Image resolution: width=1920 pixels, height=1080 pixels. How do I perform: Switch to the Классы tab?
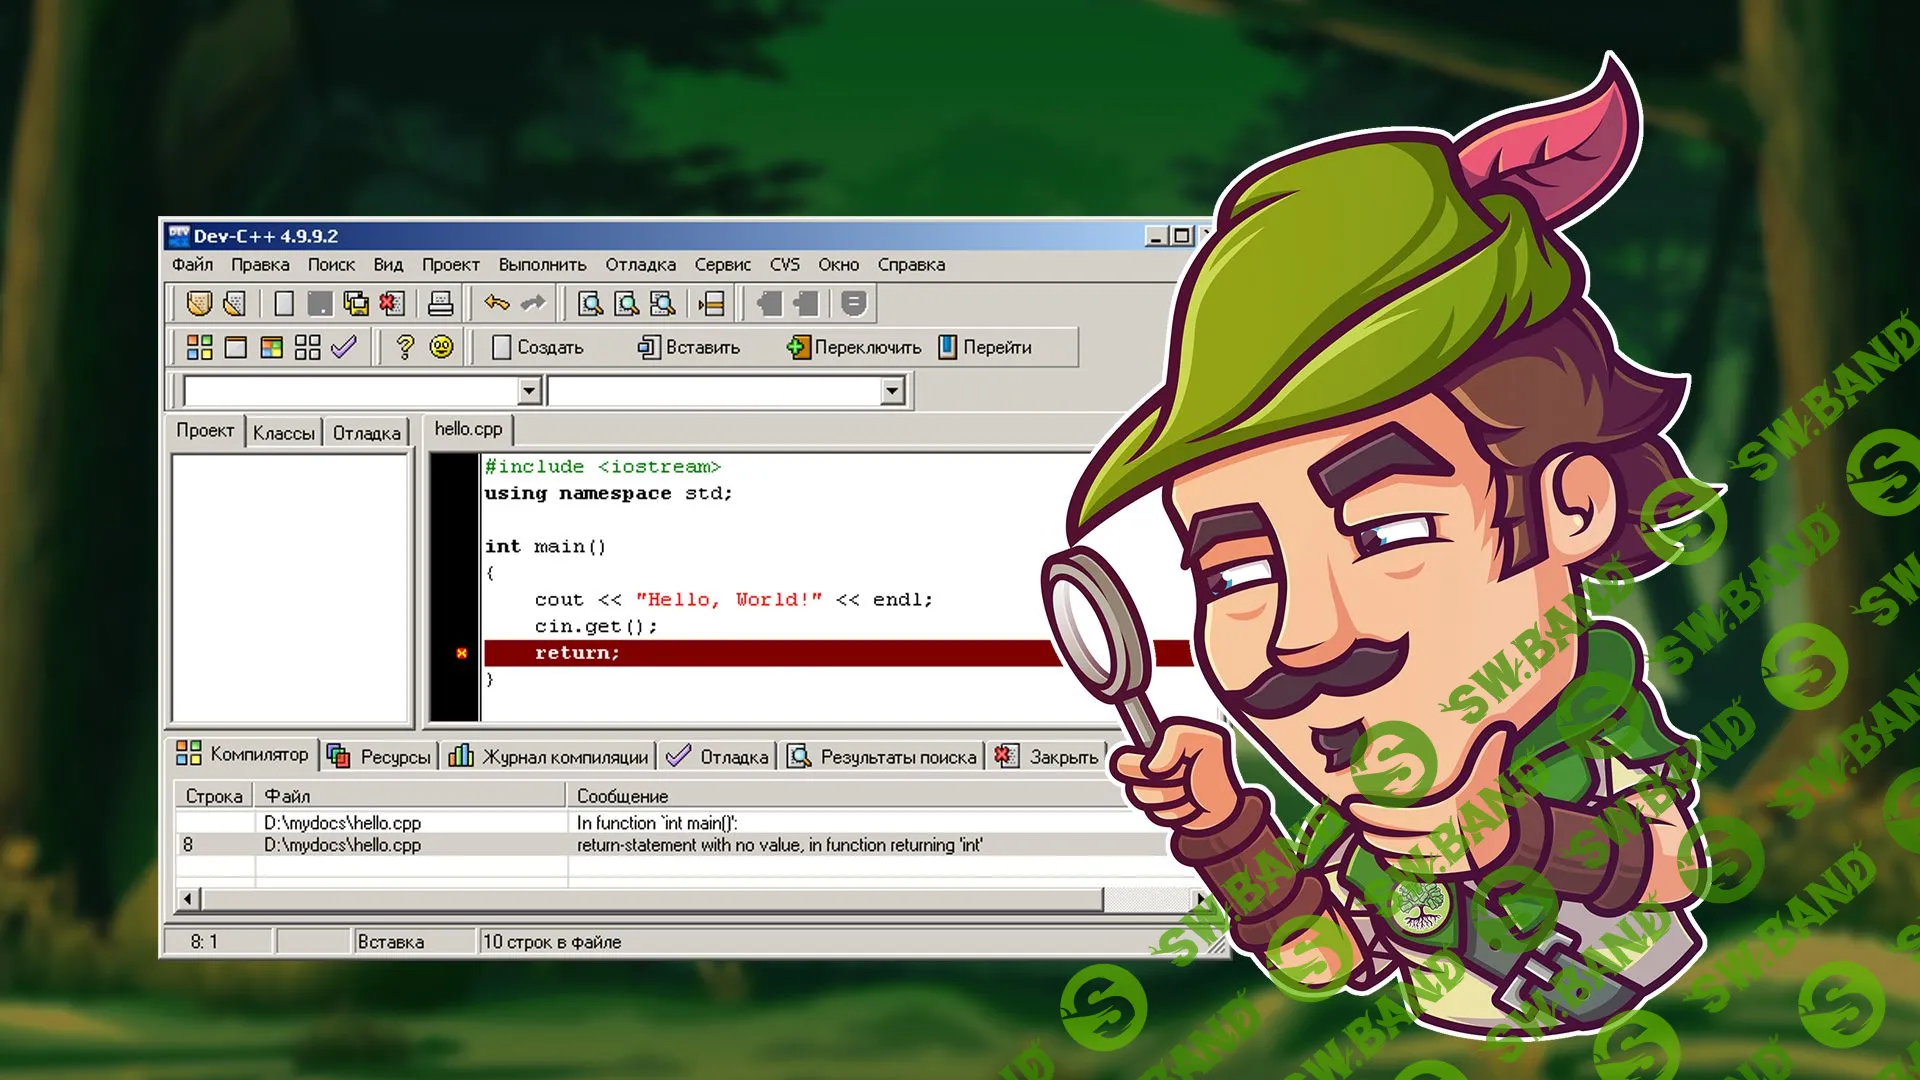283,433
